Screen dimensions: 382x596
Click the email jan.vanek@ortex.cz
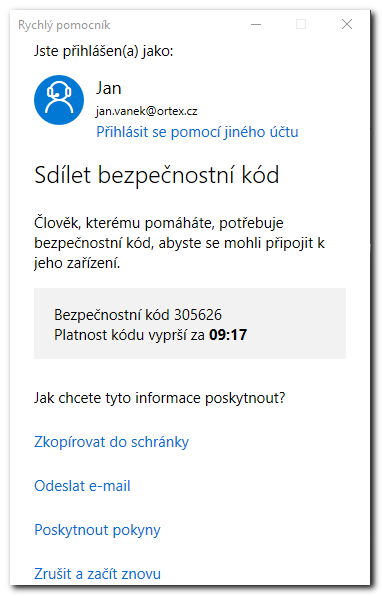click(x=146, y=111)
